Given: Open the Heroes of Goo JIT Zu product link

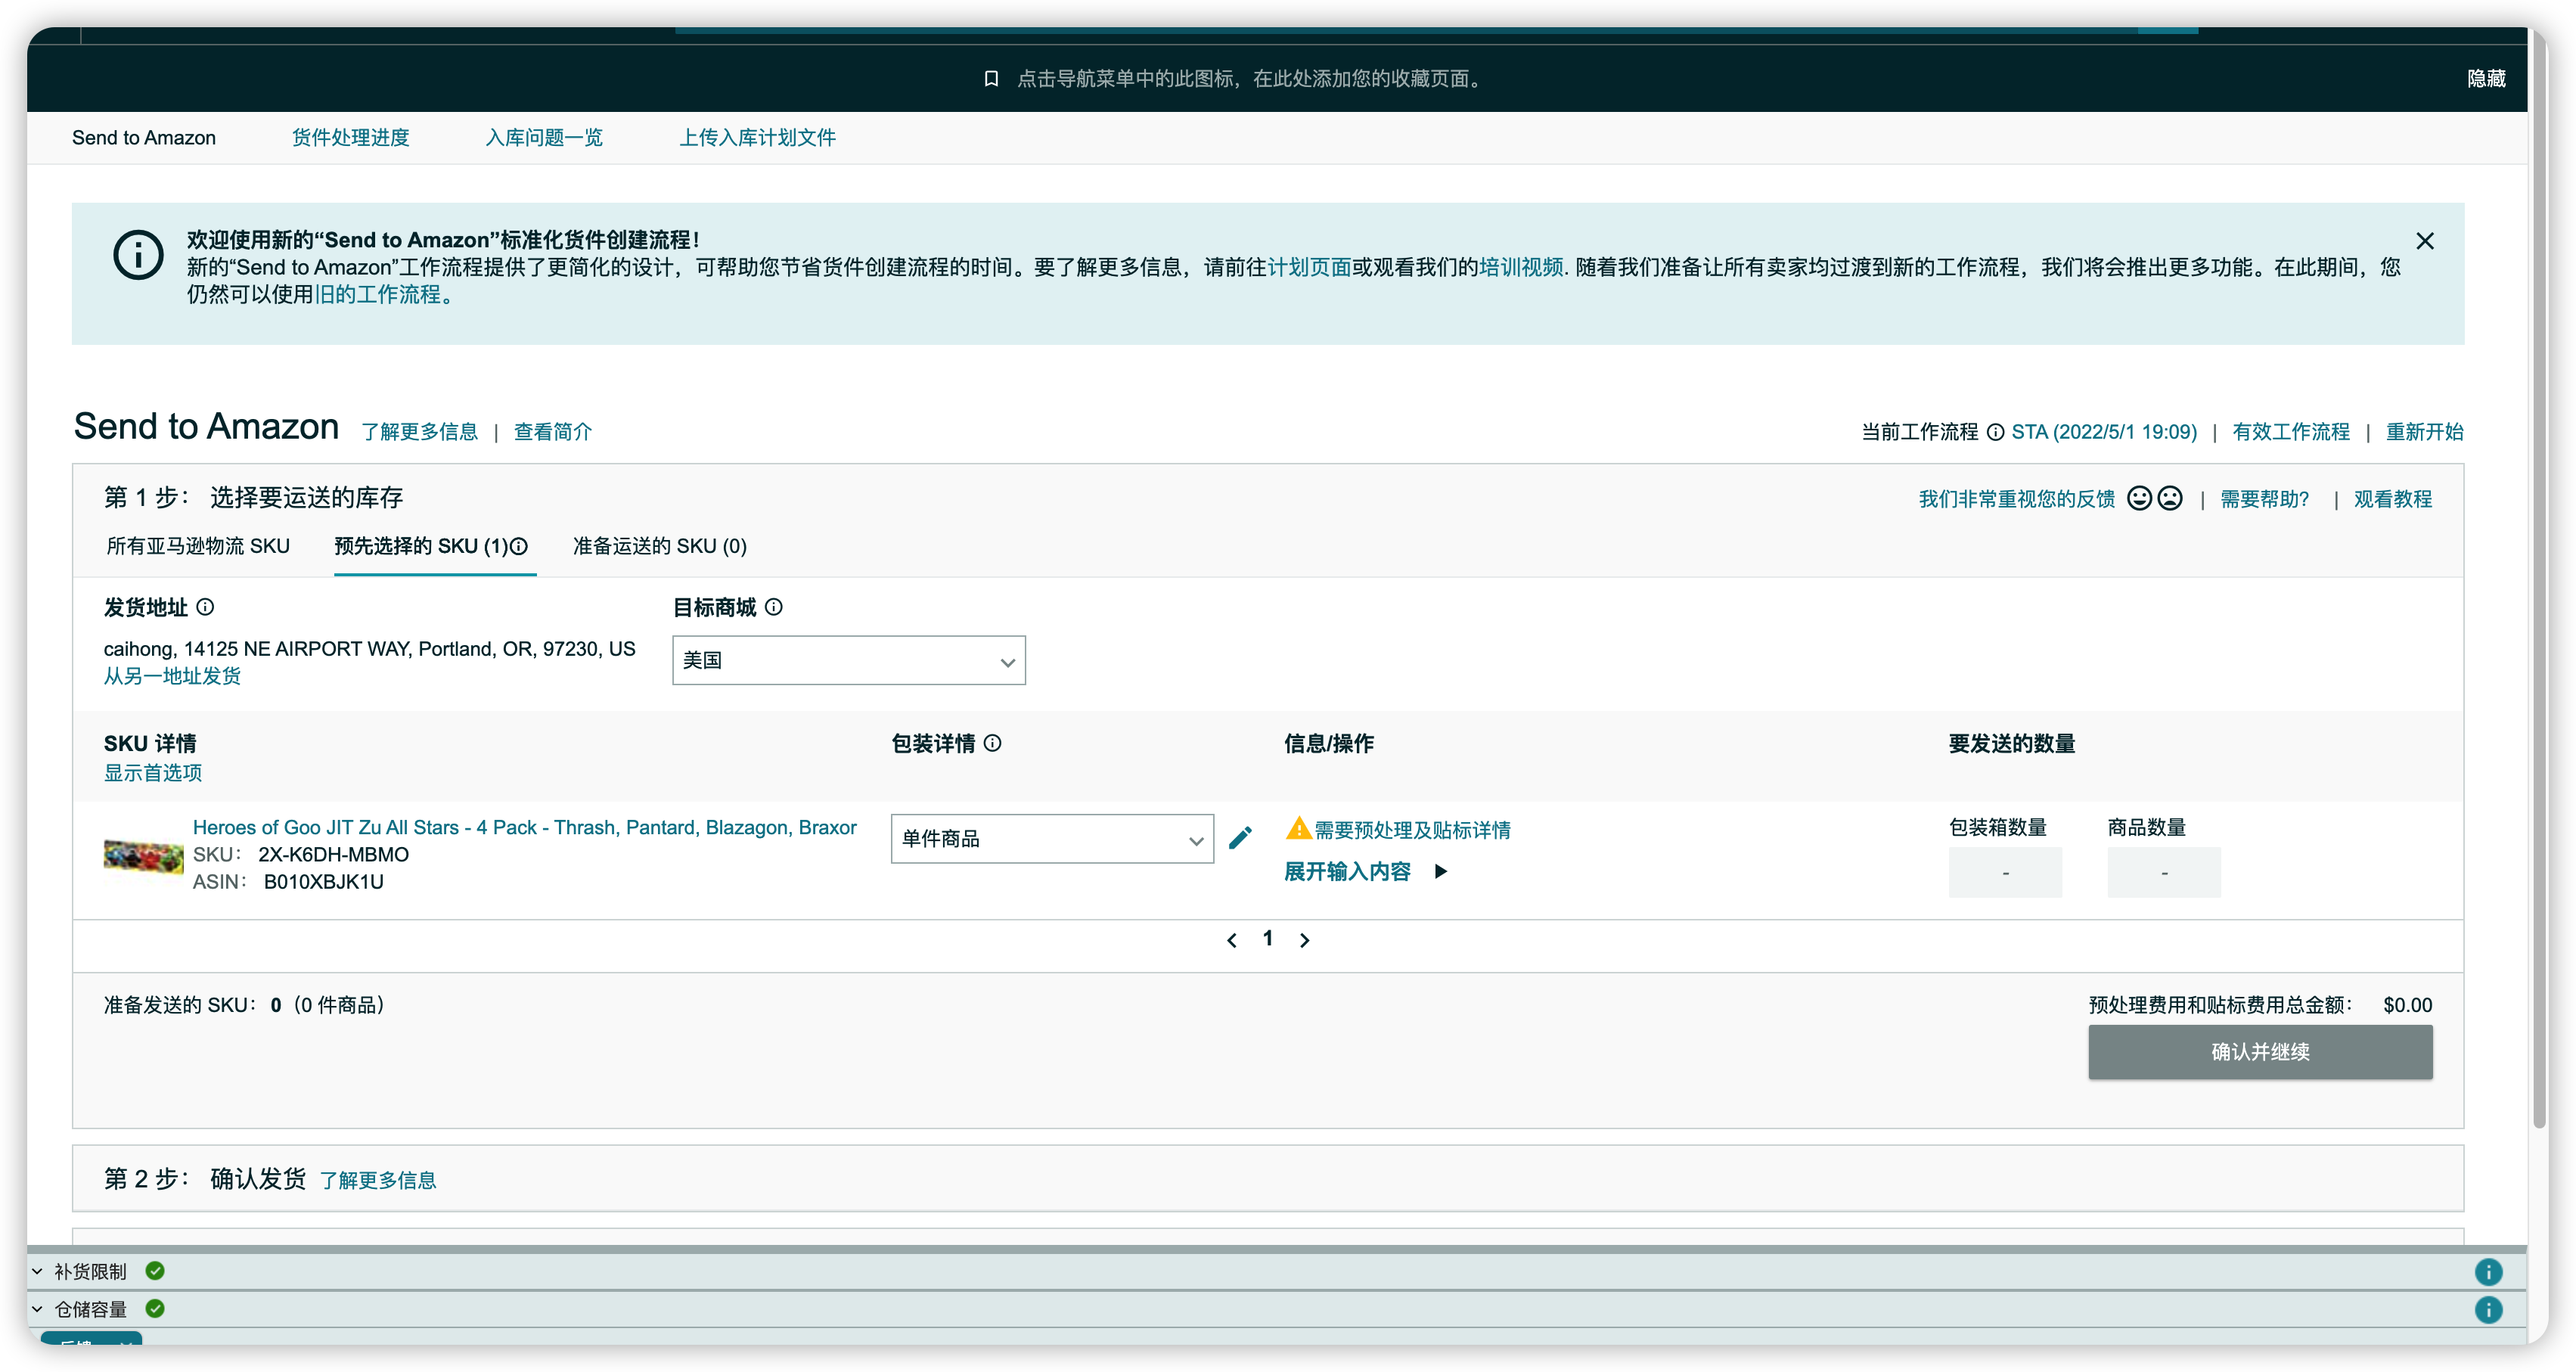Looking at the screenshot, I should click(x=525, y=827).
